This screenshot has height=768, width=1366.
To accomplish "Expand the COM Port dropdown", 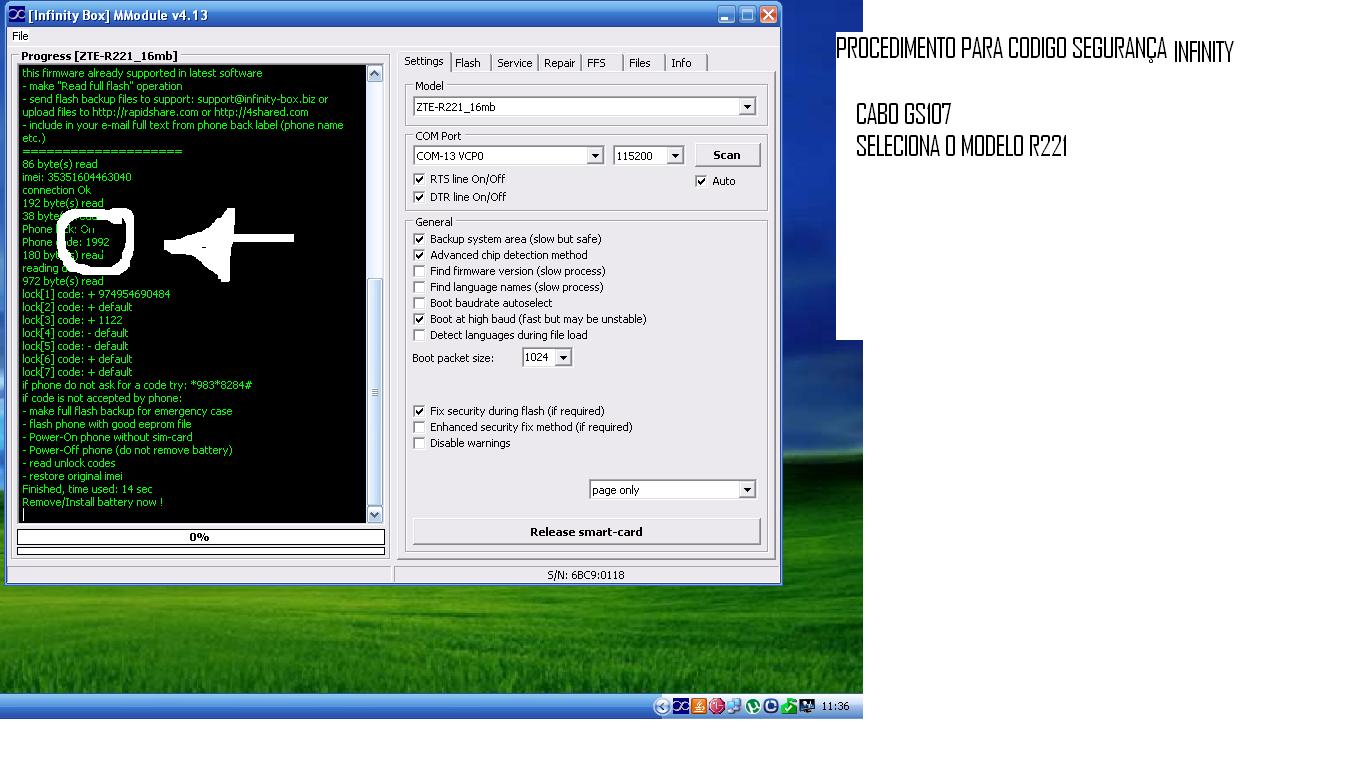I will 595,156.
